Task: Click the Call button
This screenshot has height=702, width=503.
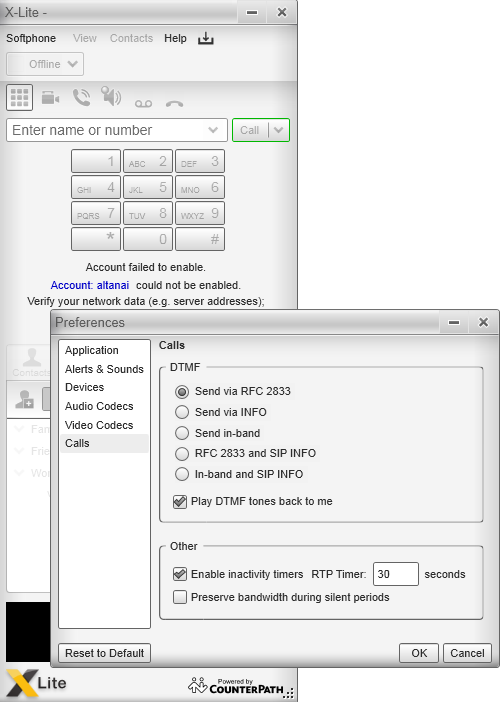Action: [x=250, y=130]
